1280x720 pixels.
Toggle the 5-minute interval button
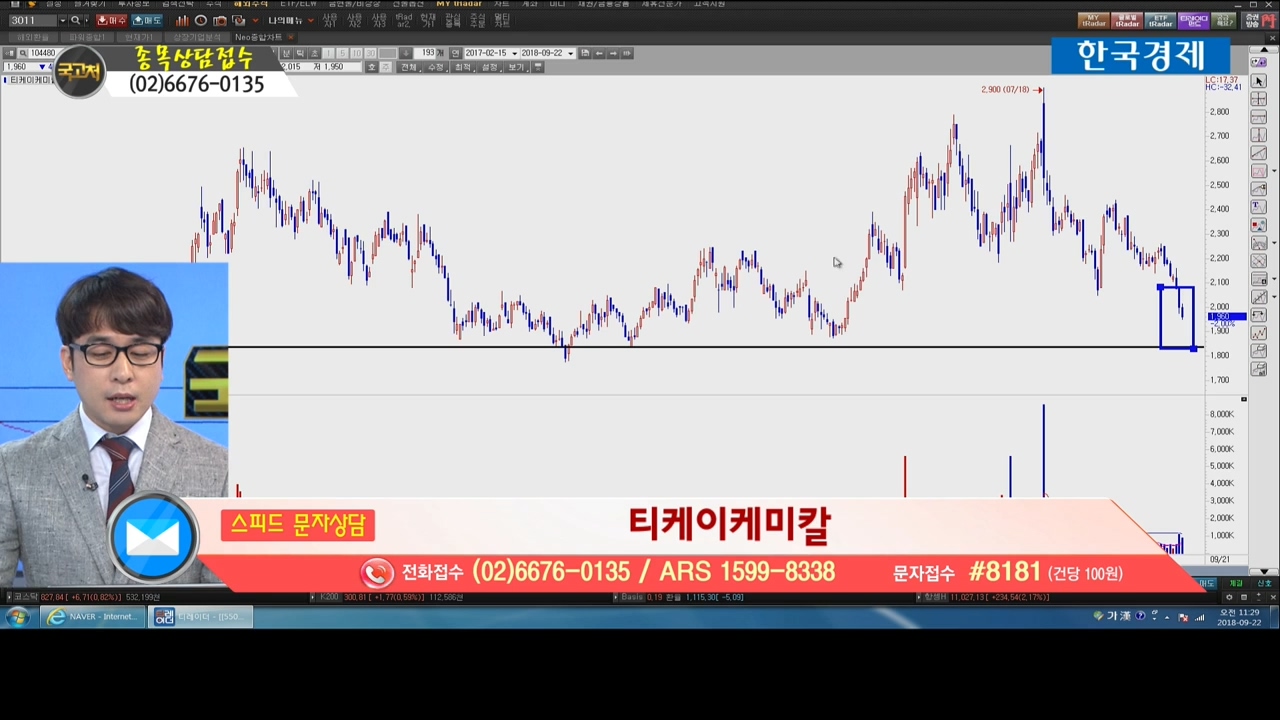[x=342, y=53]
